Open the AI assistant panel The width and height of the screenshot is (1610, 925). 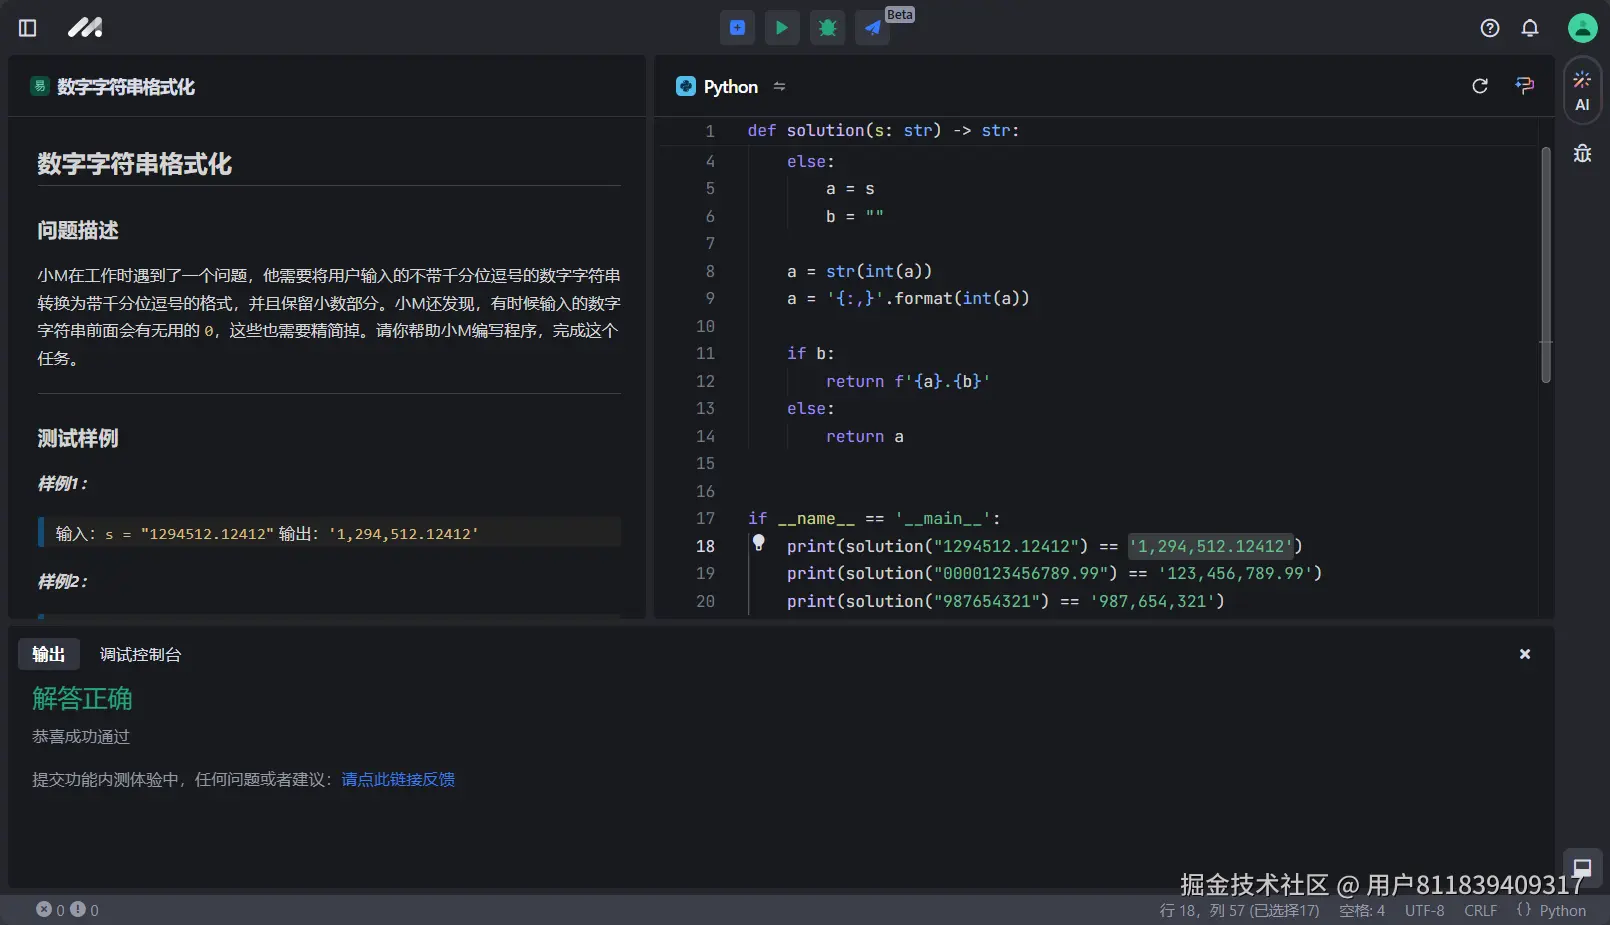point(1582,90)
